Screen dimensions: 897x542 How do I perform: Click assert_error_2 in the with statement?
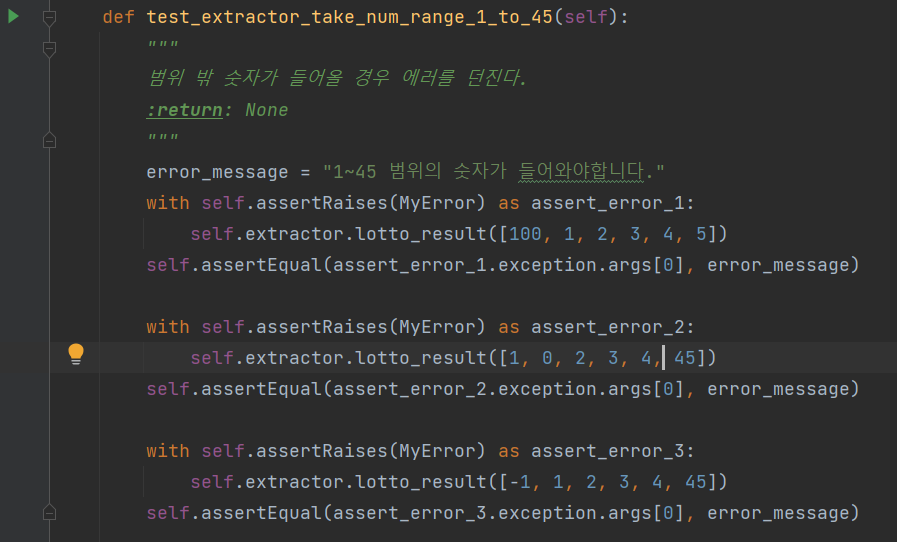pos(608,327)
